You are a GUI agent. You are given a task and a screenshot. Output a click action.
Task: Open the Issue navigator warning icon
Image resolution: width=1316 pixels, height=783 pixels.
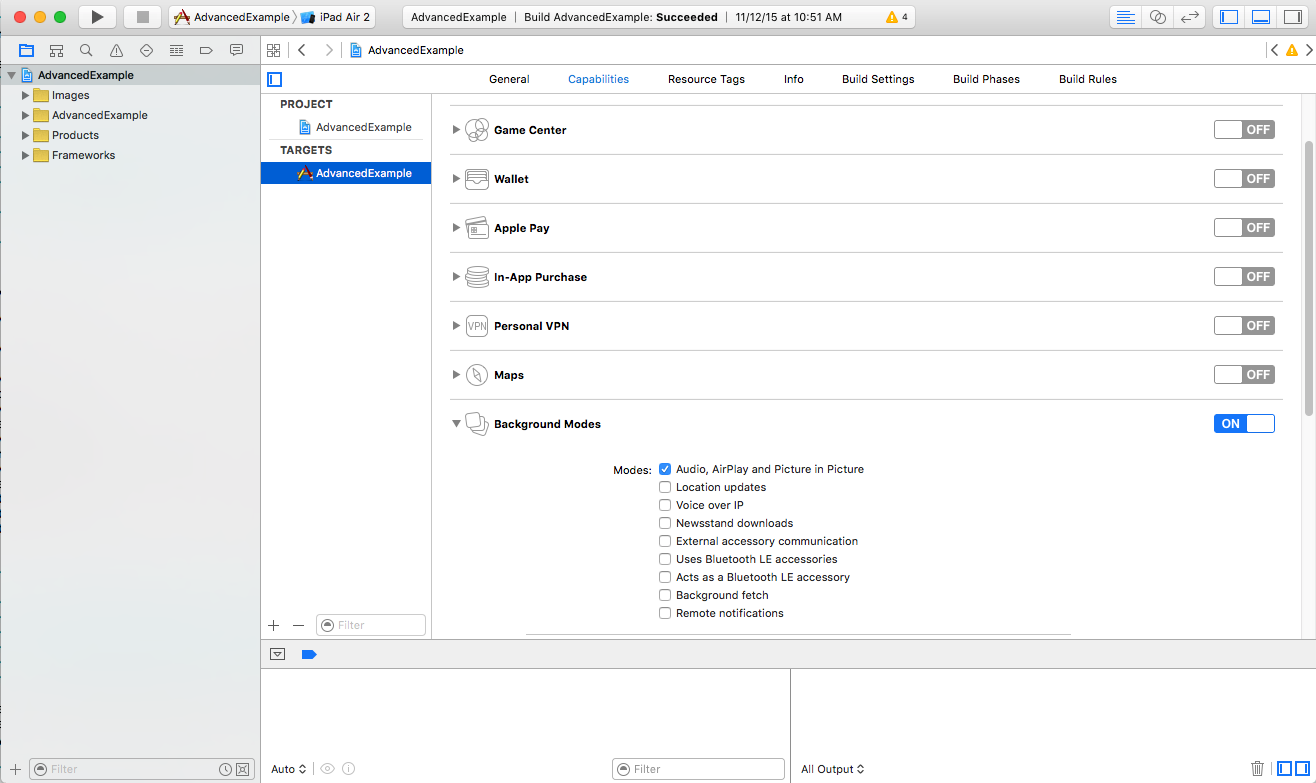[x=116, y=50]
